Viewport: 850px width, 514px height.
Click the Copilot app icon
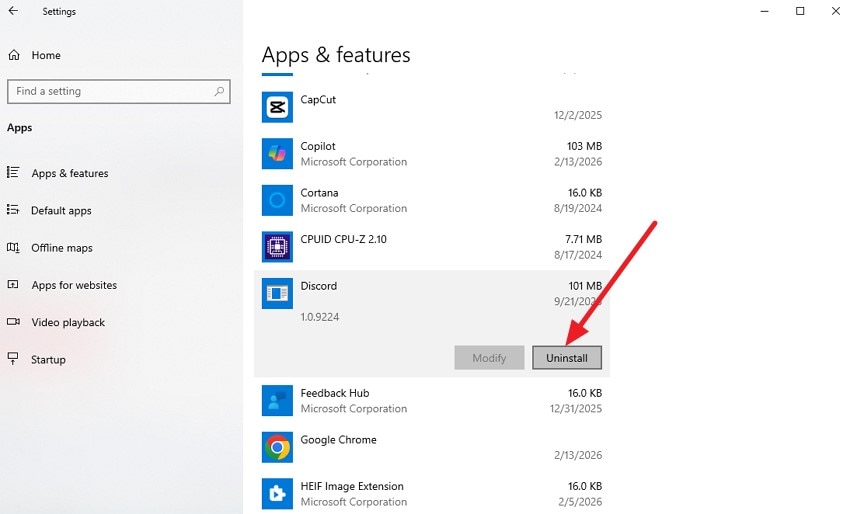[277, 153]
